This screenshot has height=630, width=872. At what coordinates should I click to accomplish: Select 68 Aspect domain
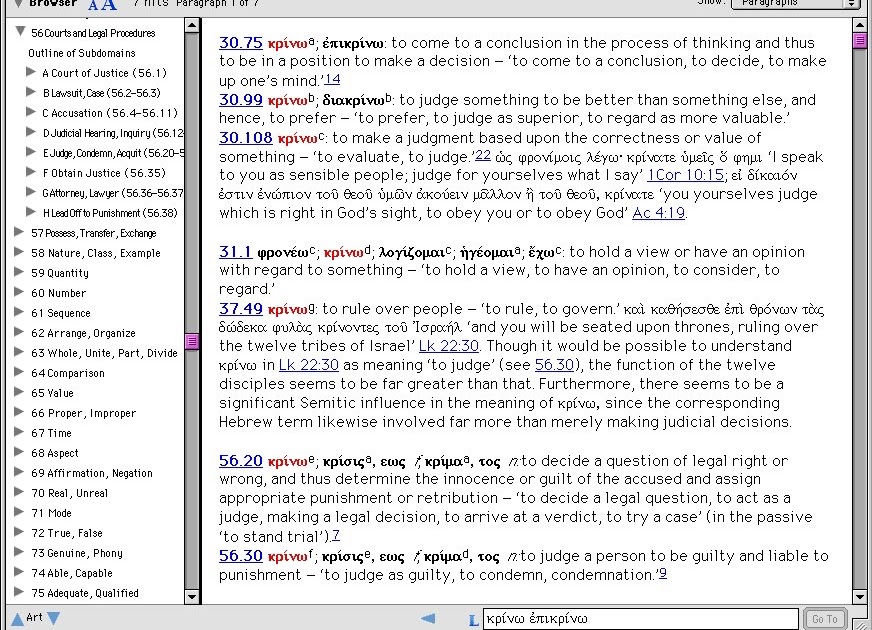(54, 453)
